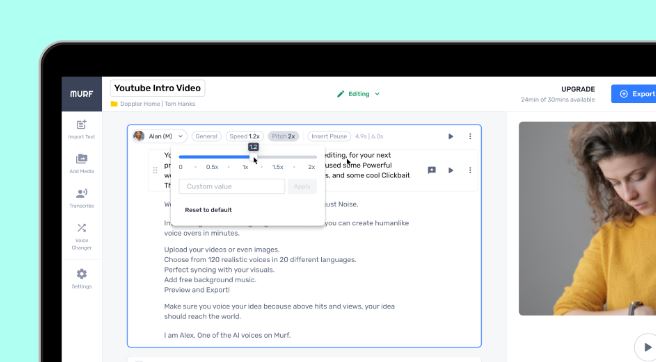This screenshot has height=362, width=656.
Task: Open Settings from the sidebar gear
Action: [82, 278]
